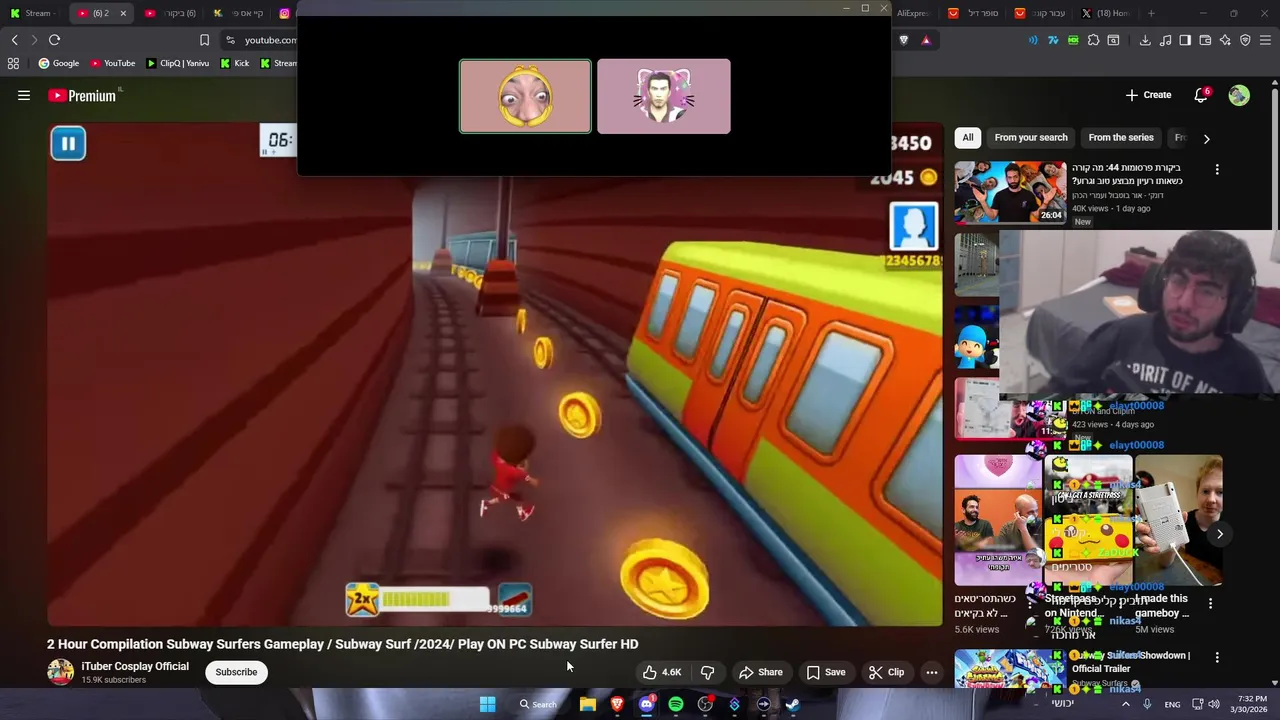
Task: Open Spotify from the taskbar
Action: coord(676,704)
